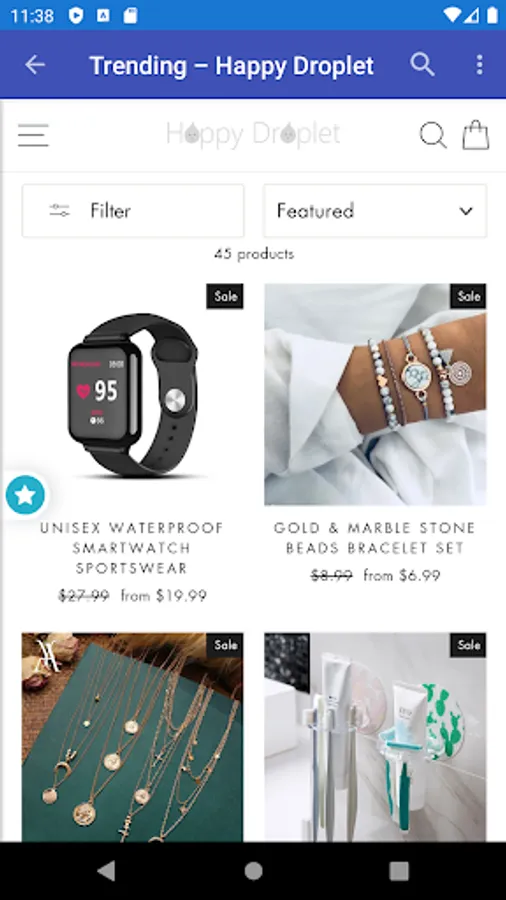The width and height of the screenshot is (506, 900).
Task: Tap the blue star rewards badge
Action: [25, 494]
